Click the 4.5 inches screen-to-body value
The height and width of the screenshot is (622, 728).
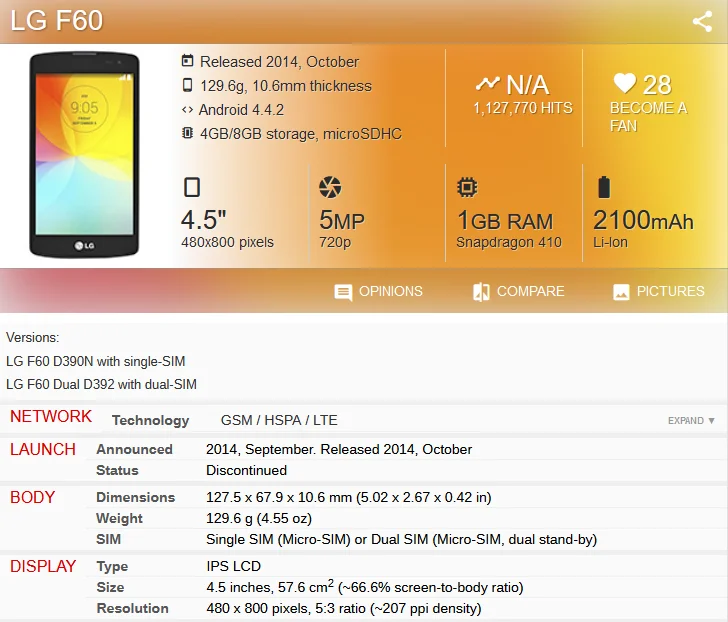click(x=365, y=587)
